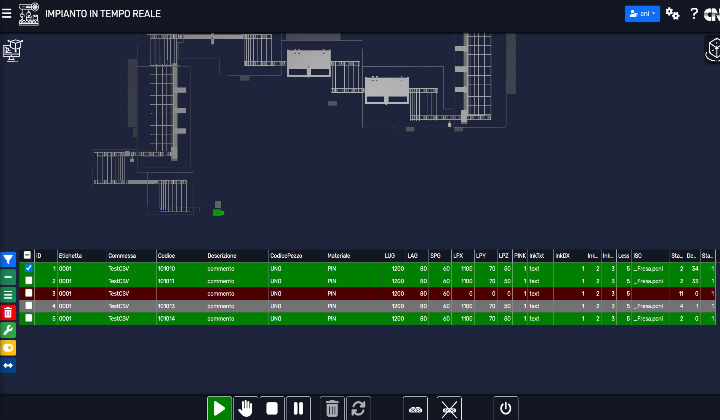Image resolution: width=720 pixels, height=420 pixels.
Task: Click the pause button
Action: click(298, 408)
